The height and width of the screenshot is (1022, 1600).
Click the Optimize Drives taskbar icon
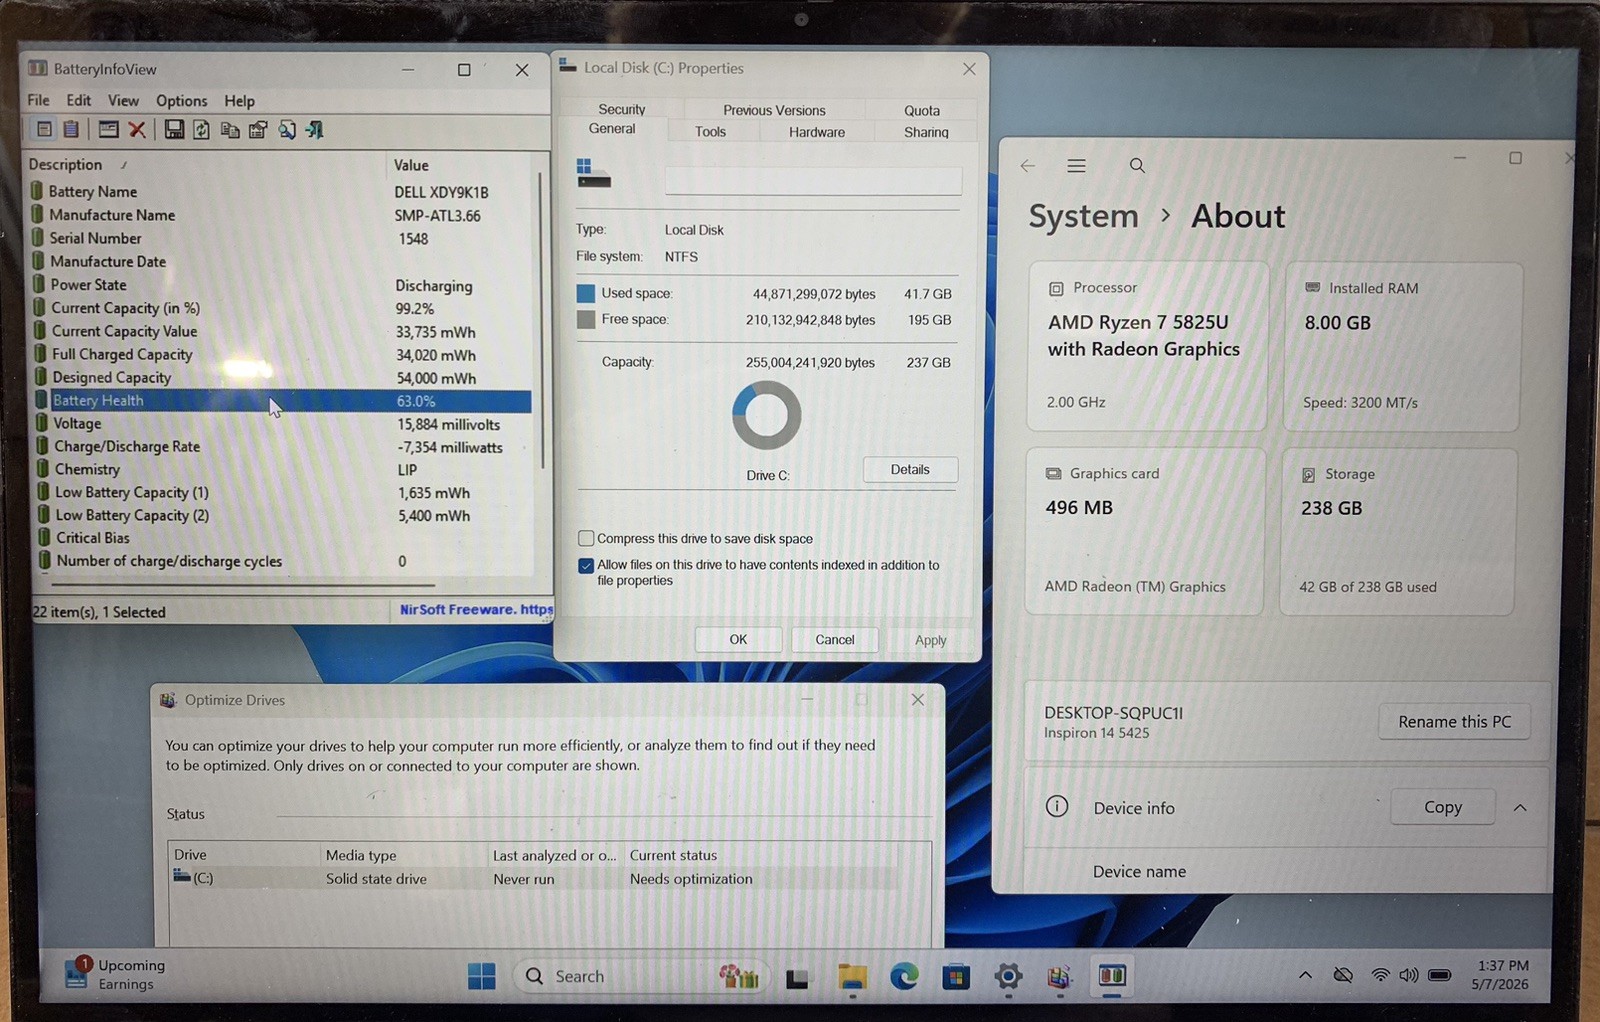tap(1060, 976)
